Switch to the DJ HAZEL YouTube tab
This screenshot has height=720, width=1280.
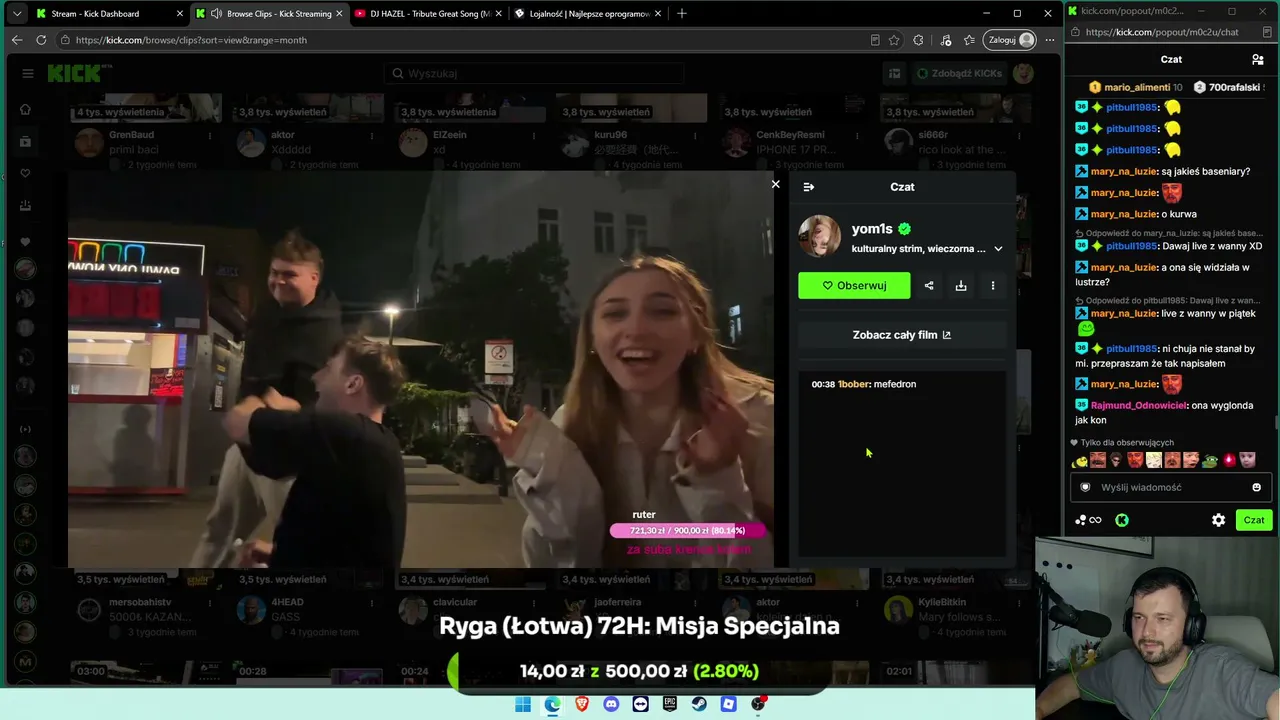coord(428,13)
